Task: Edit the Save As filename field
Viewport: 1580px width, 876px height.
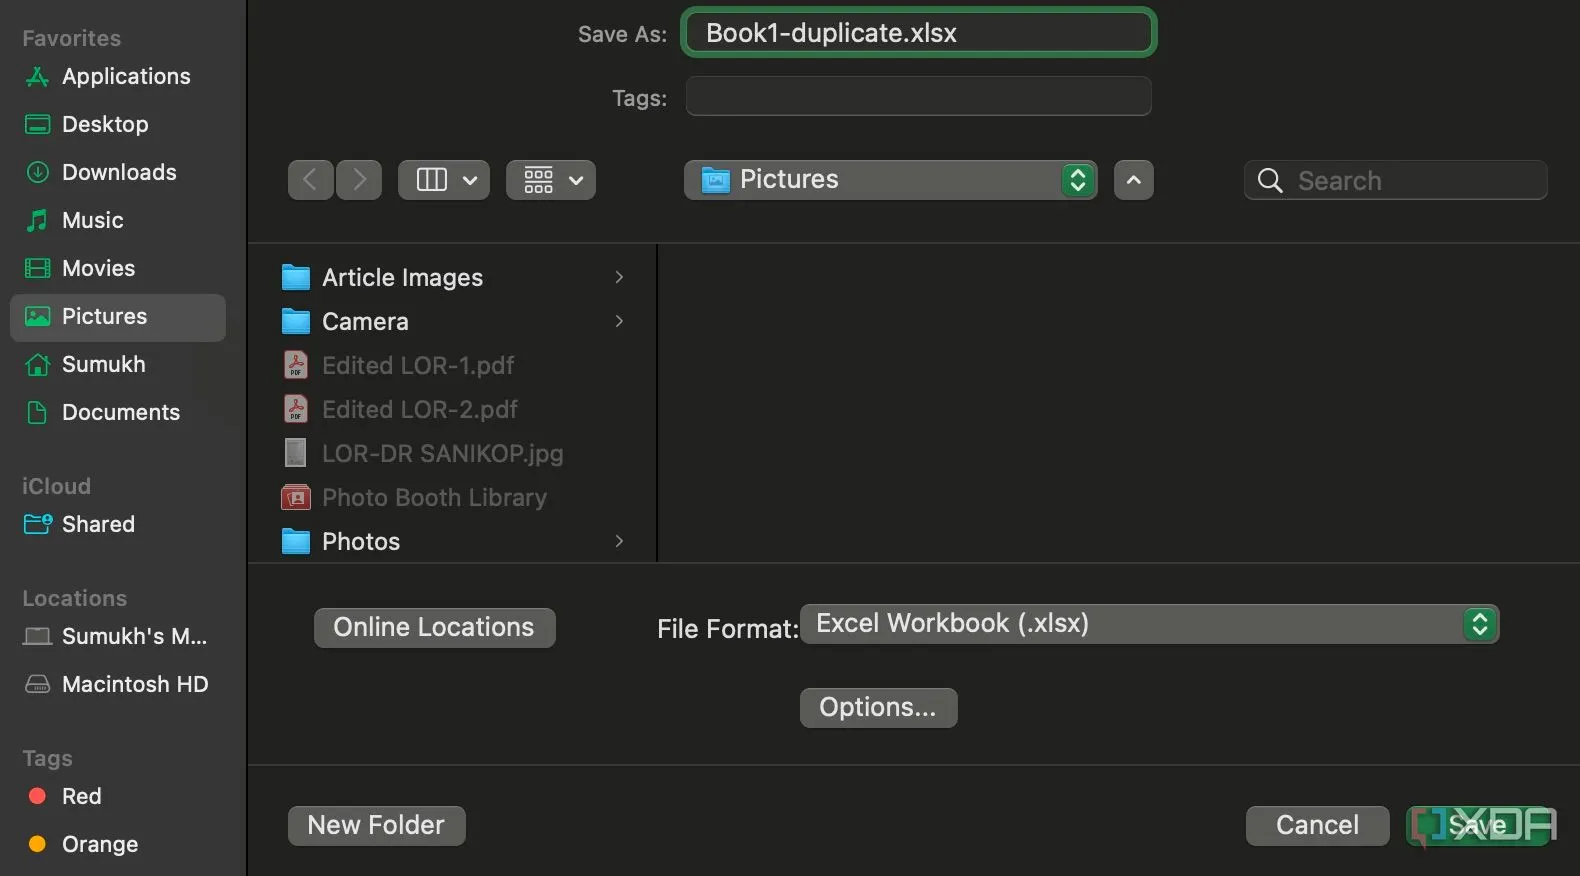Action: pyautogui.click(x=919, y=33)
